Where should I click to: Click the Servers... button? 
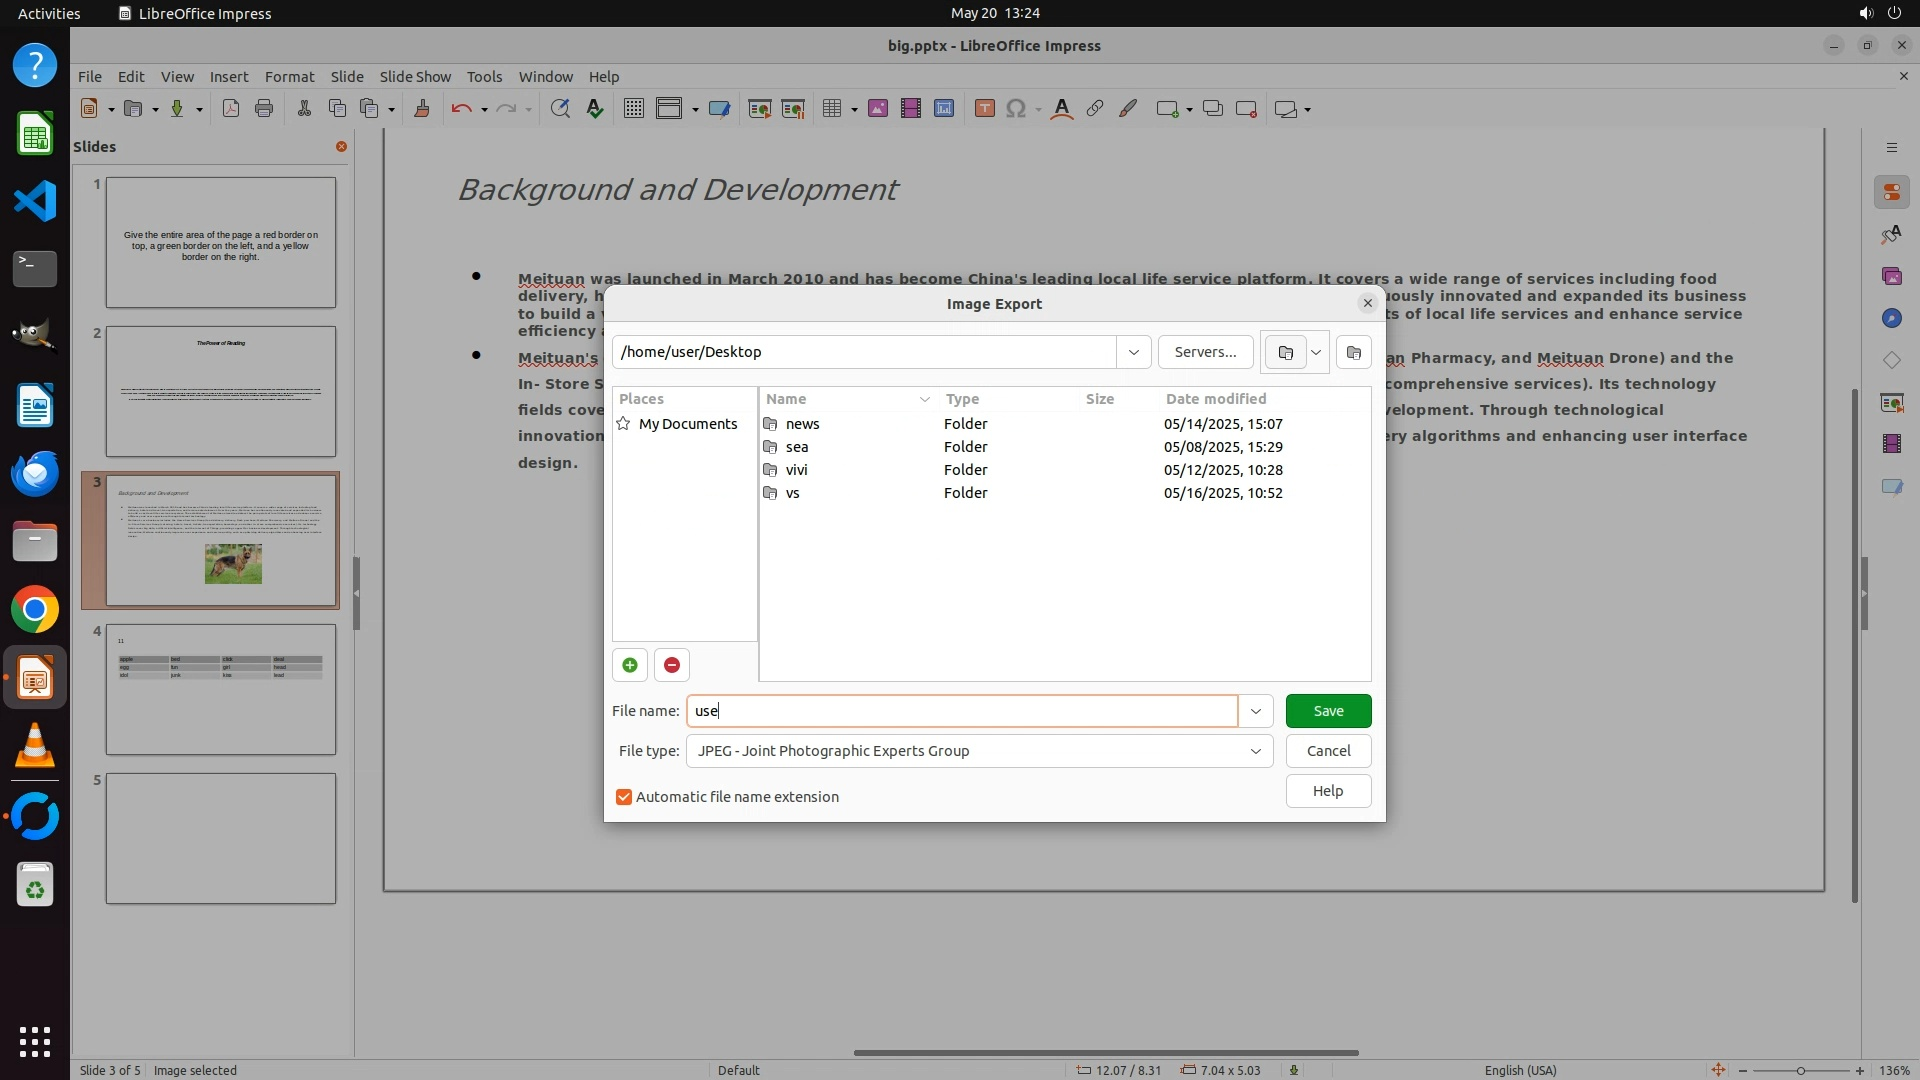[x=1205, y=352]
